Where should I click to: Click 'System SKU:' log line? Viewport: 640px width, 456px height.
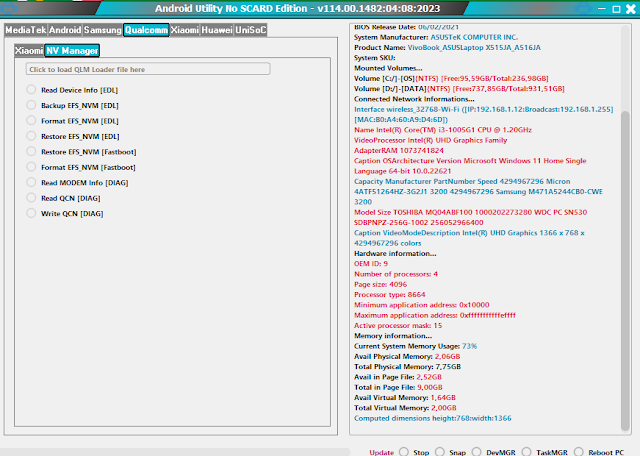[x=375, y=58]
